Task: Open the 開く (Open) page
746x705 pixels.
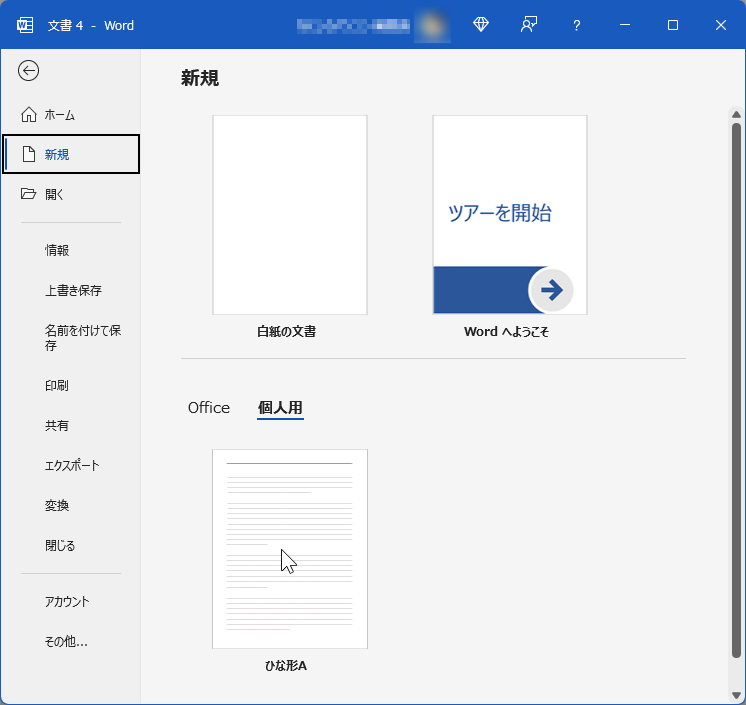Action: (71, 194)
